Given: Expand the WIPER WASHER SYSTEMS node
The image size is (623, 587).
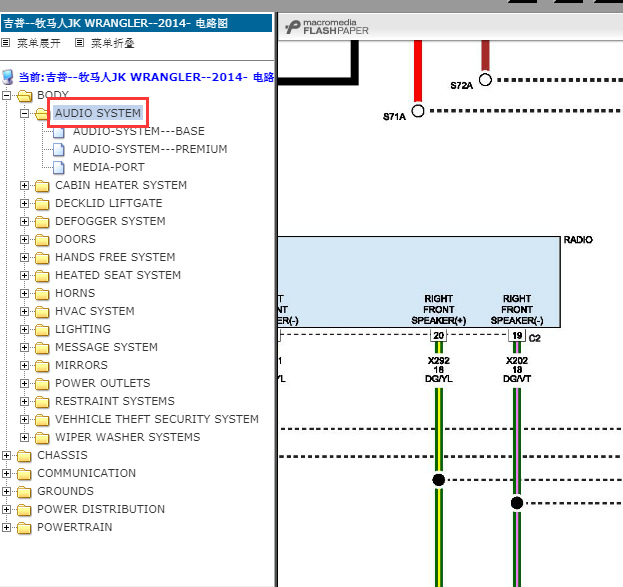Looking at the screenshot, I should coord(25,438).
